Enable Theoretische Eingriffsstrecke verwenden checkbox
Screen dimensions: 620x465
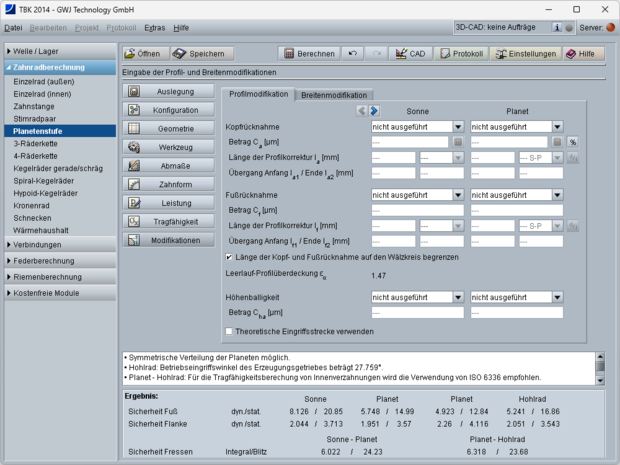coord(230,331)
